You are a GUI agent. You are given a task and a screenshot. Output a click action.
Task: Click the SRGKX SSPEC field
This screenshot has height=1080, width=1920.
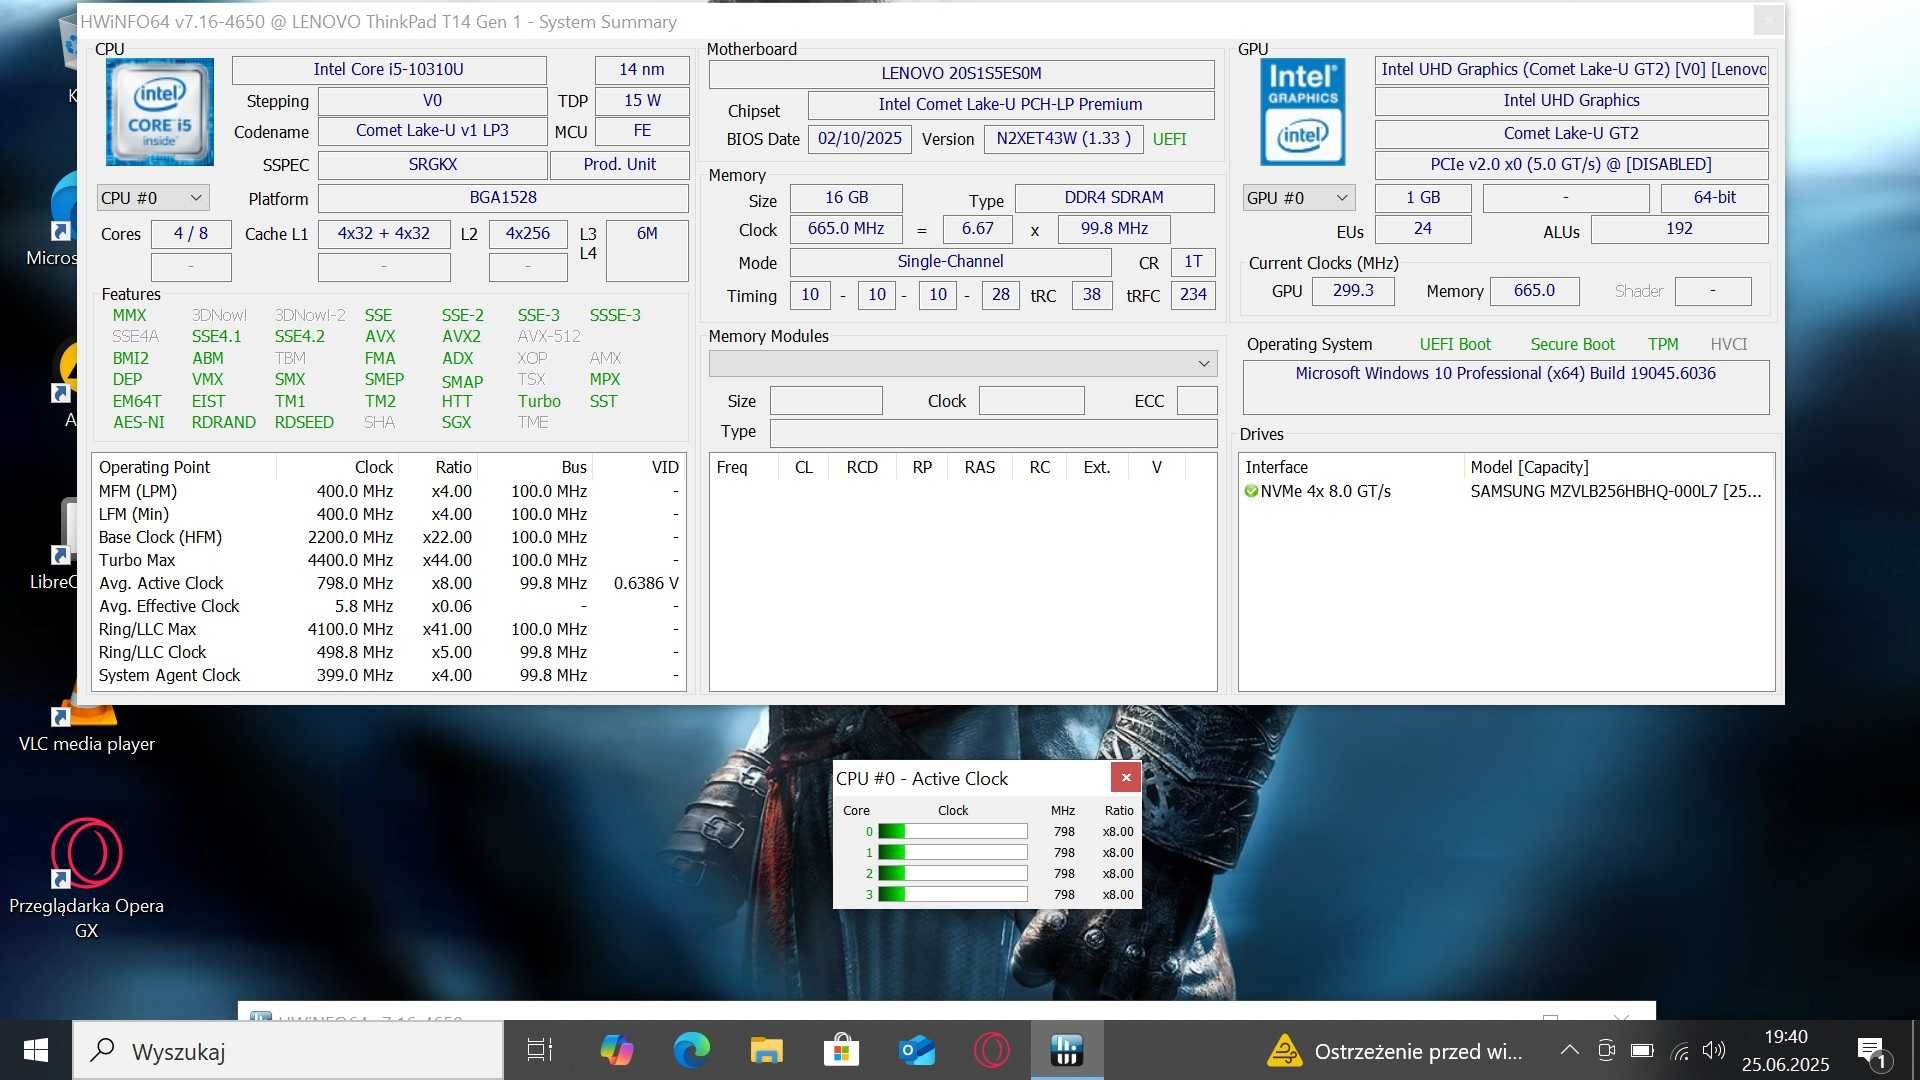(432, 164)
